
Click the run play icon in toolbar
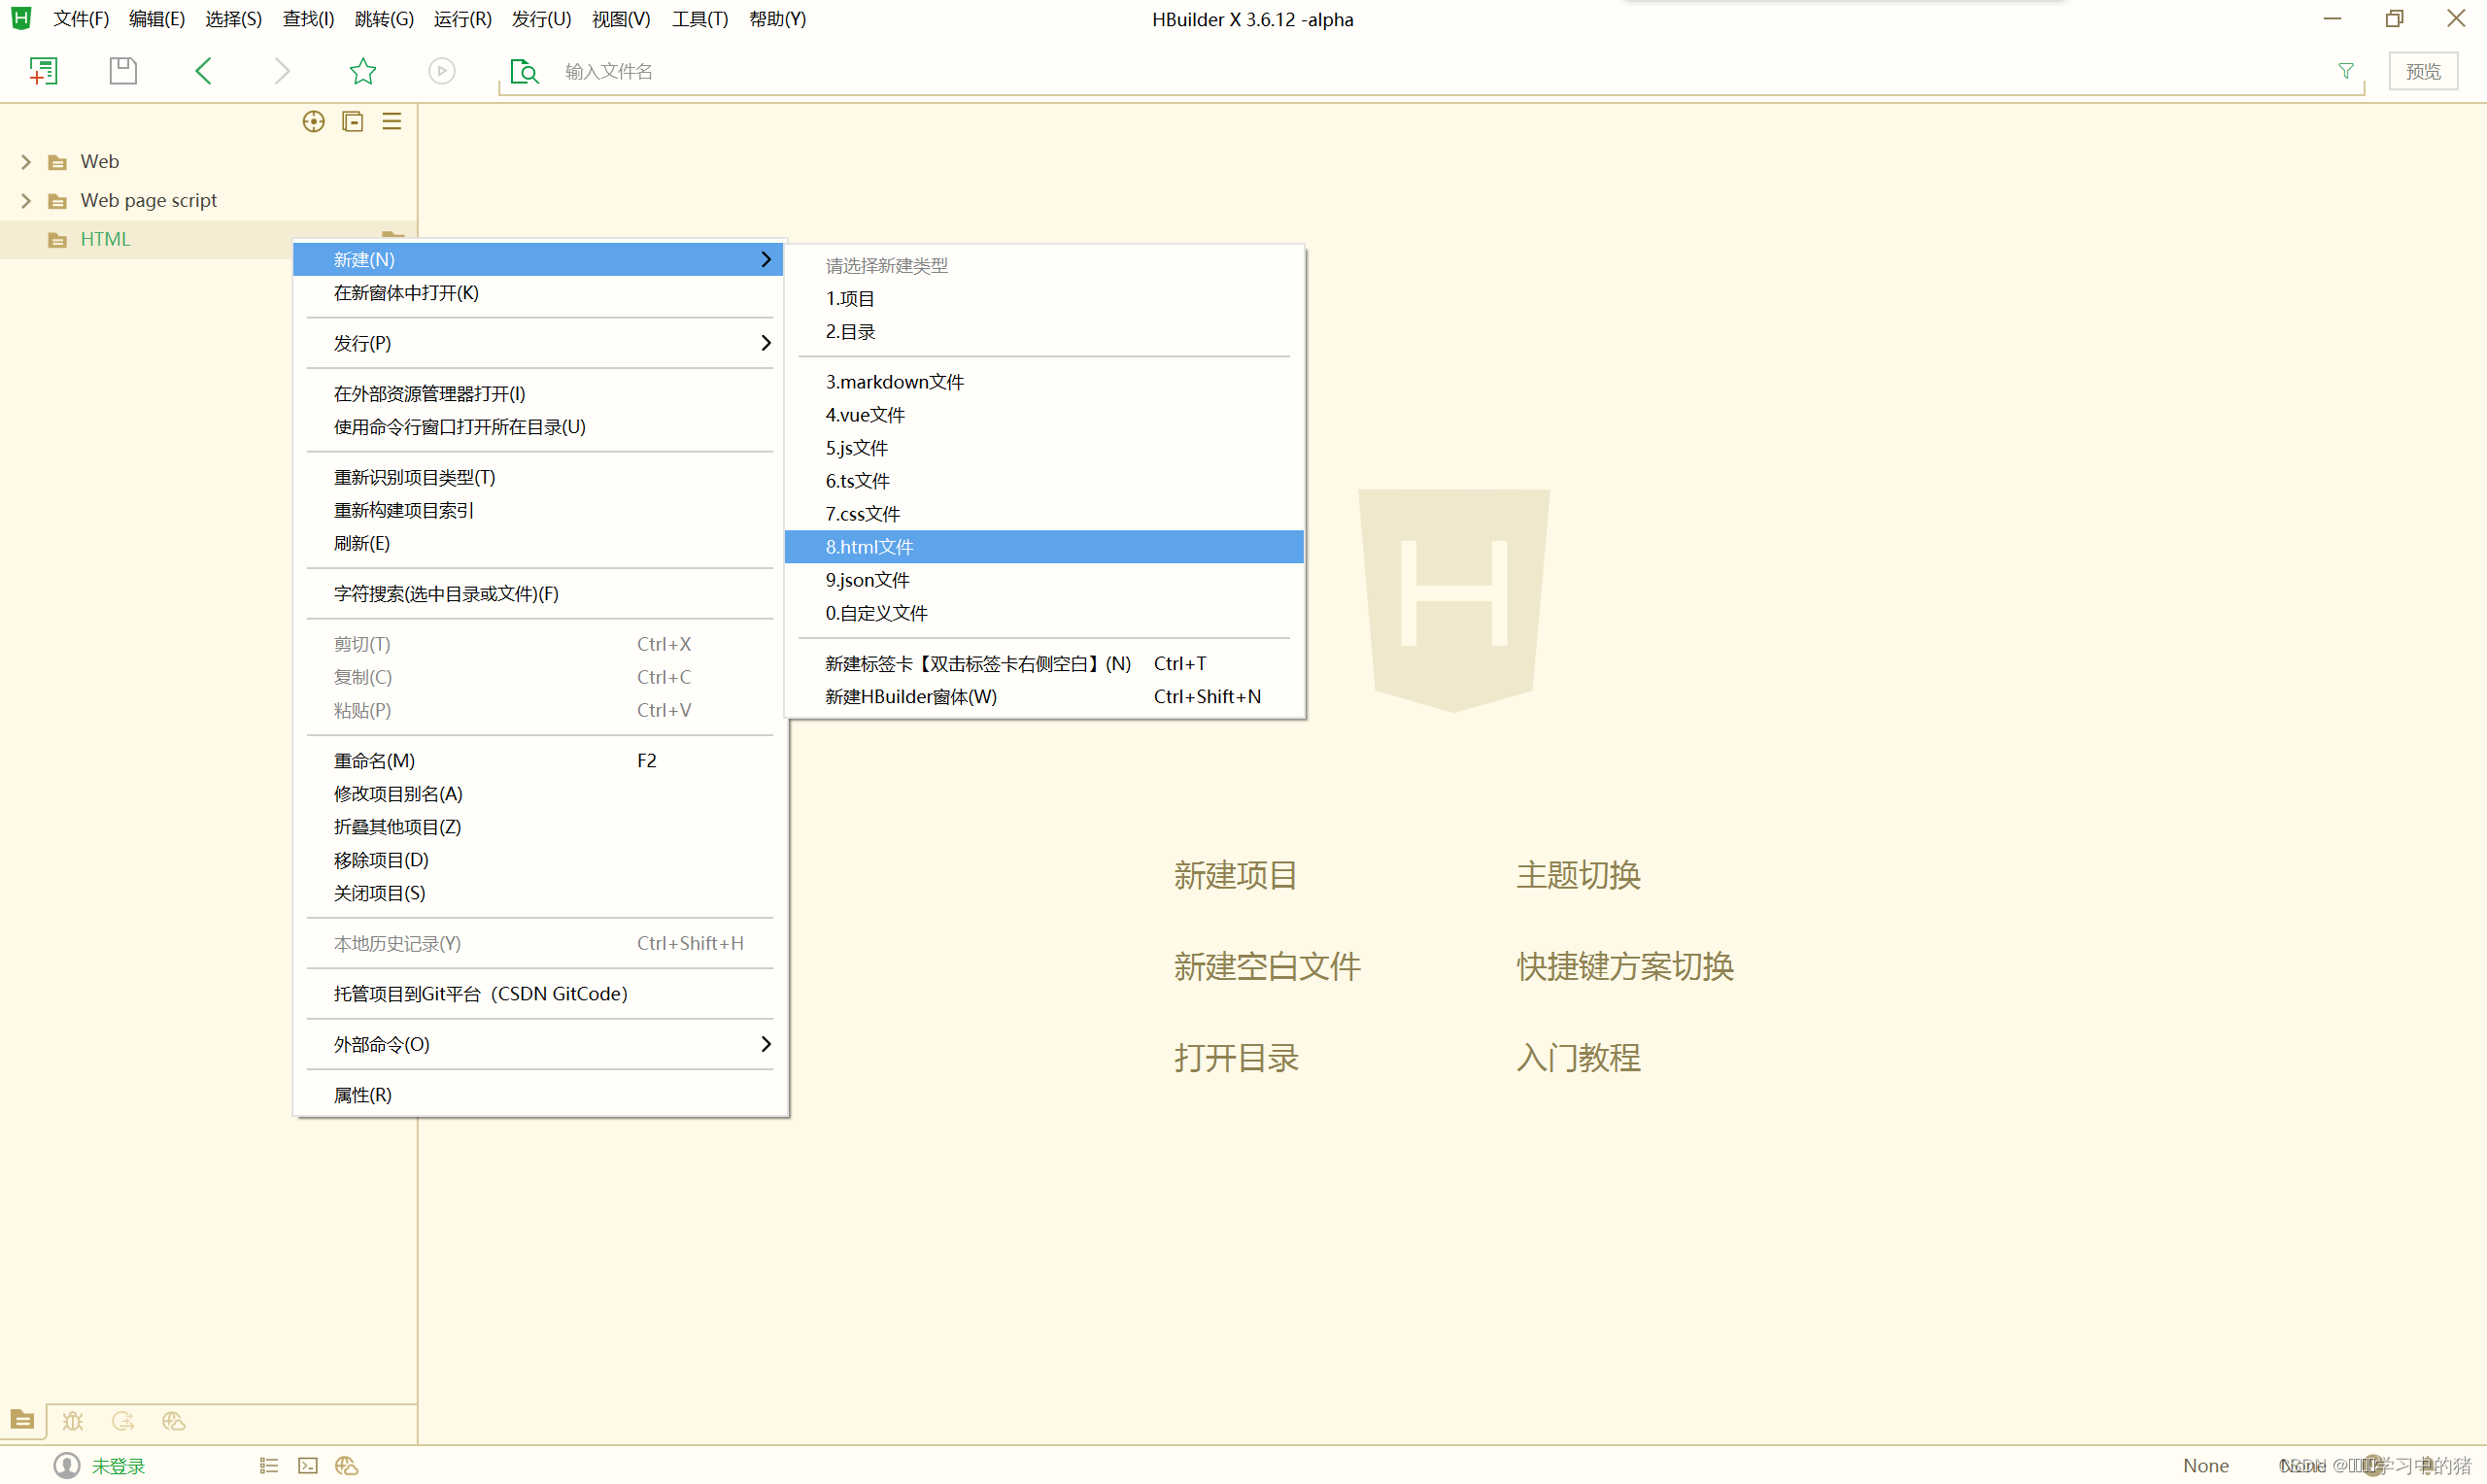[442, 71]
